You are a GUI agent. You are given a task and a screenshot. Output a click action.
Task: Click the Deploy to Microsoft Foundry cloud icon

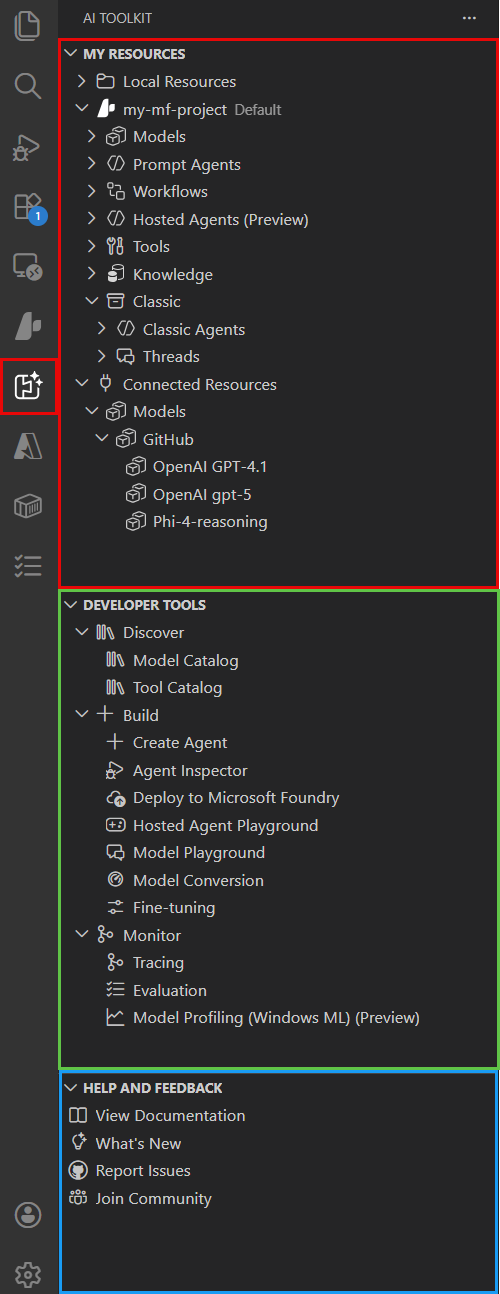[115, 798]
